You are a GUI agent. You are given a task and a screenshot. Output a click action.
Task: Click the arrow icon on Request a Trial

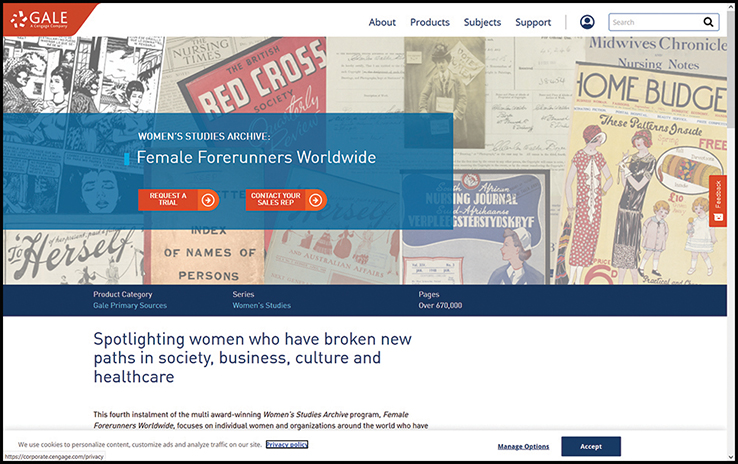pos(208,200)
